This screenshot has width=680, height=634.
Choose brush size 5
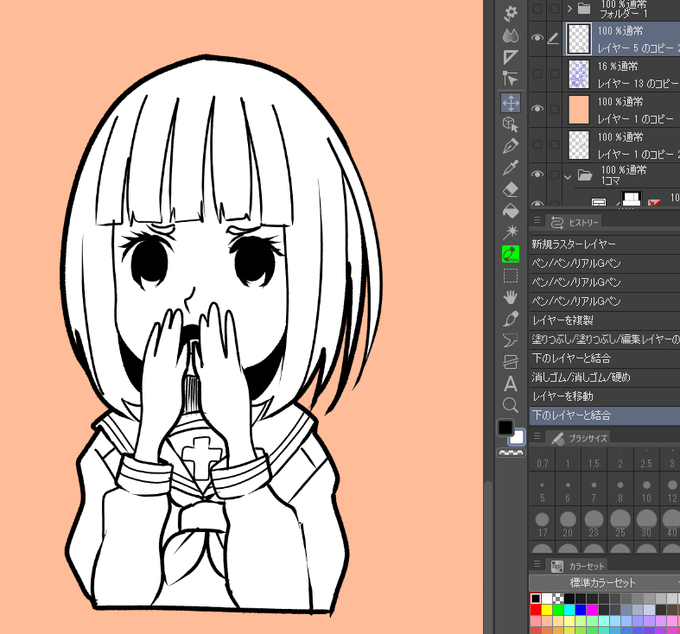pos(542,490)
